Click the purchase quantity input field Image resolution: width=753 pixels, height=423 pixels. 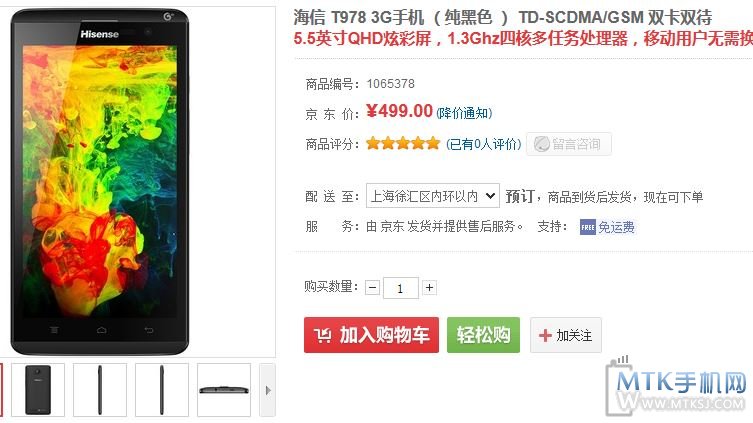[401, 288]
